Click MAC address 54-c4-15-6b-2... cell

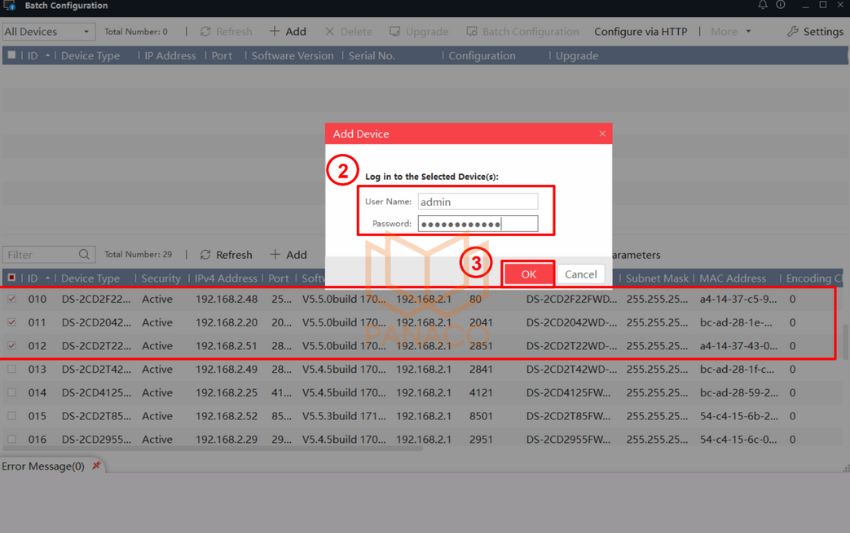(738, 415)
